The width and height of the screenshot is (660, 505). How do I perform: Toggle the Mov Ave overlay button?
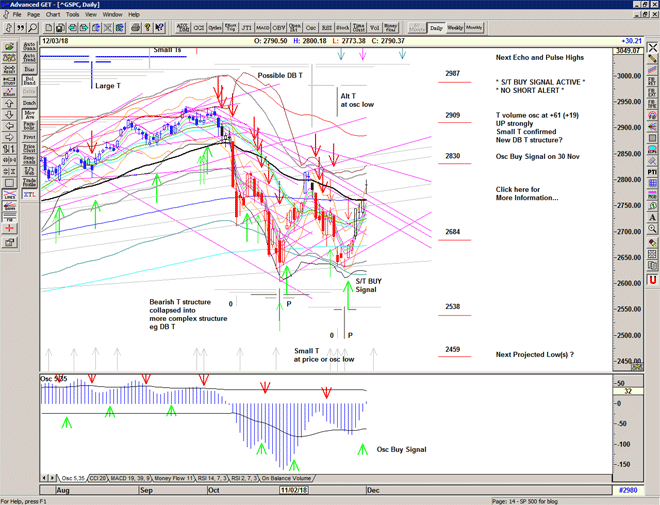[x=28, y=116]
